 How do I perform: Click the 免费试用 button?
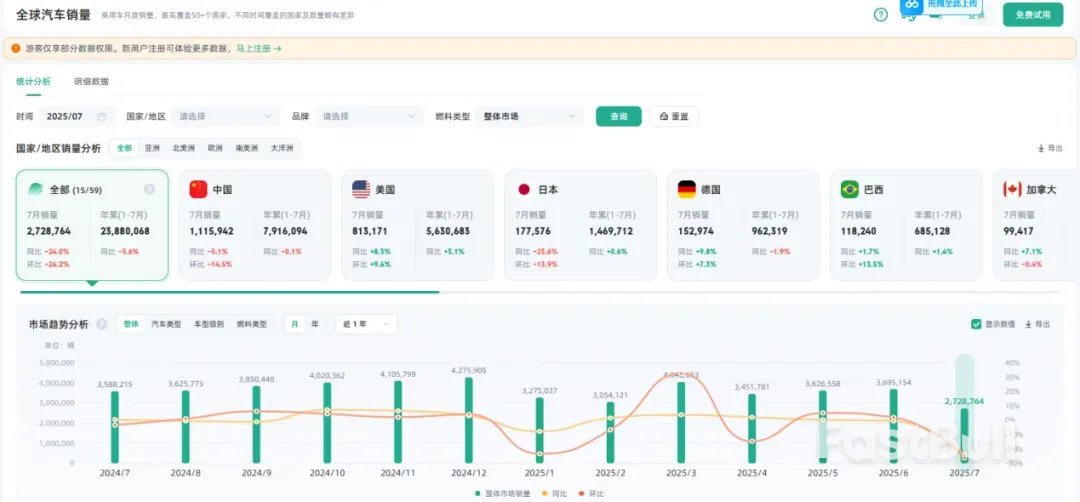pos(1033,14)
